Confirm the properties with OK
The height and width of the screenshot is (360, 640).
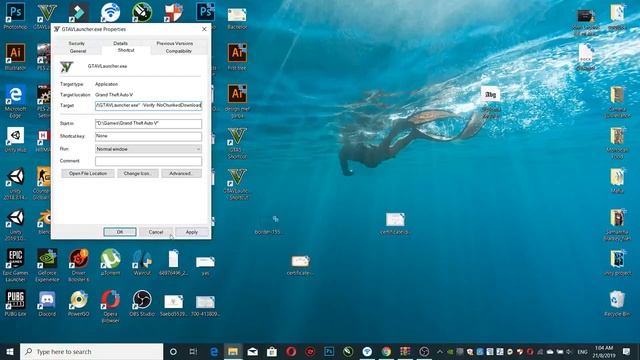120,232
